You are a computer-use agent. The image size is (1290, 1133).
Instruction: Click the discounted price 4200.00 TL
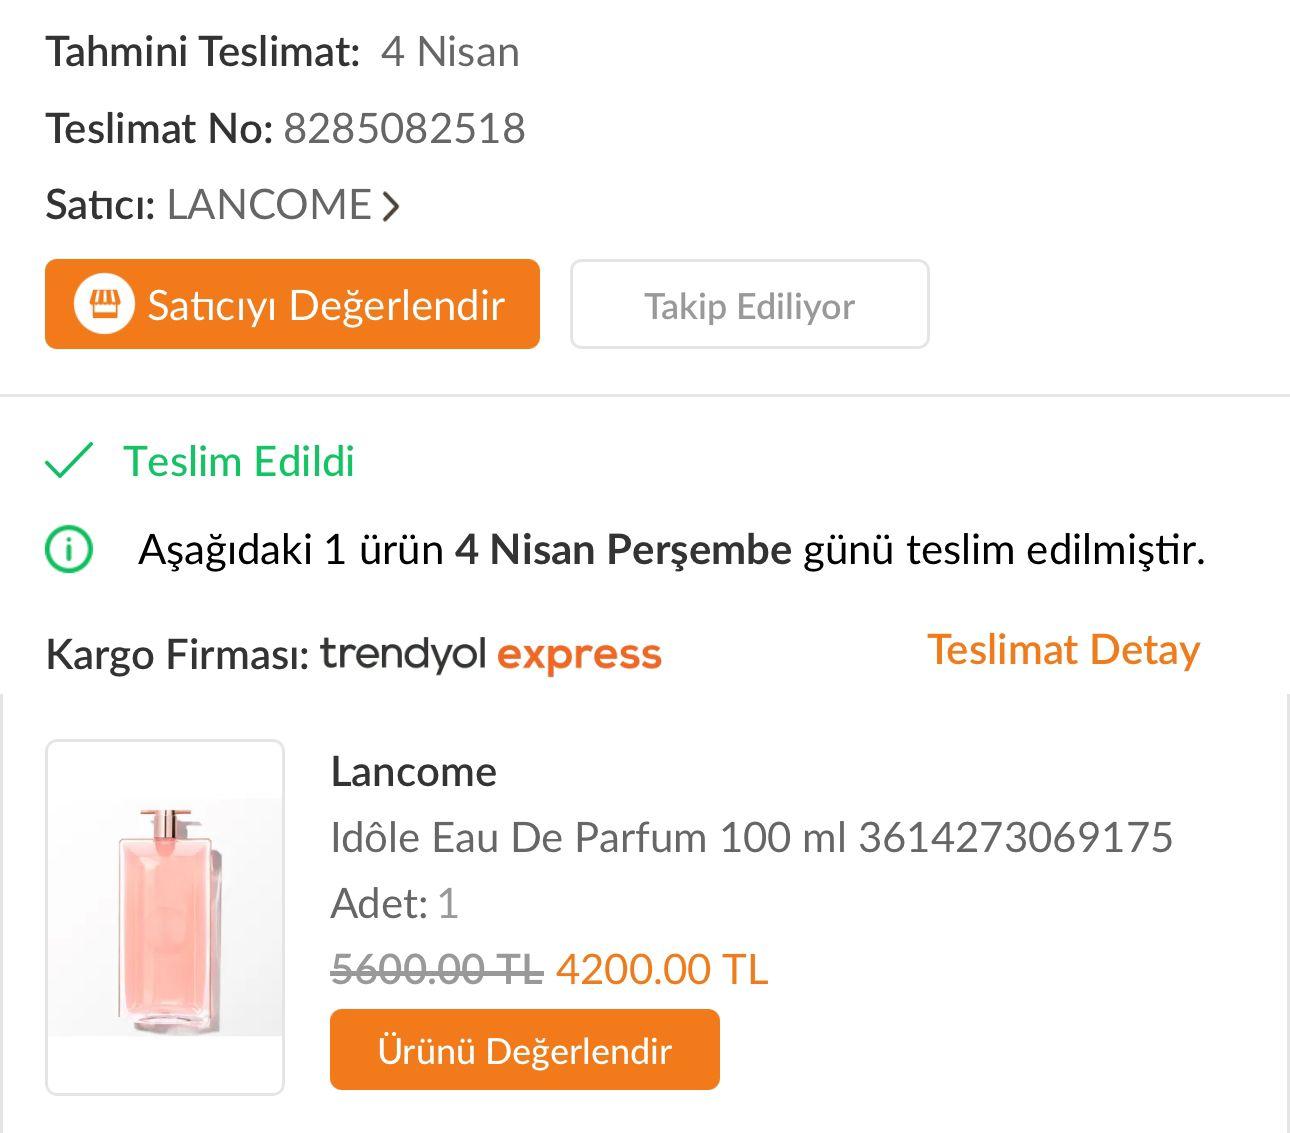coord(660,968)
